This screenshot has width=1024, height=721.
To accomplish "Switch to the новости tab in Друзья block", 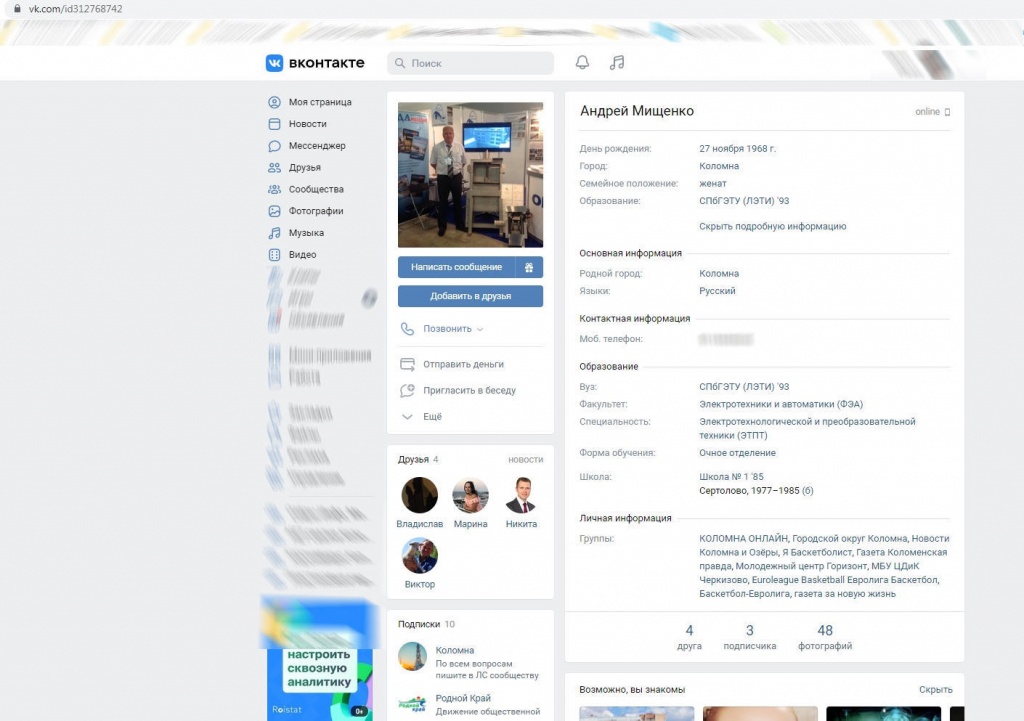I will tap(527, 460).
